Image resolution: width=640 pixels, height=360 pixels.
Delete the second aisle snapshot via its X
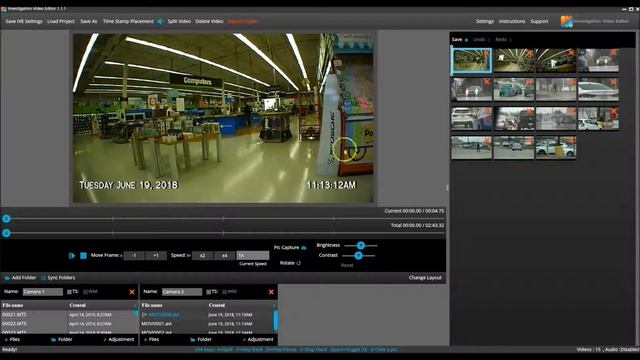529,53
